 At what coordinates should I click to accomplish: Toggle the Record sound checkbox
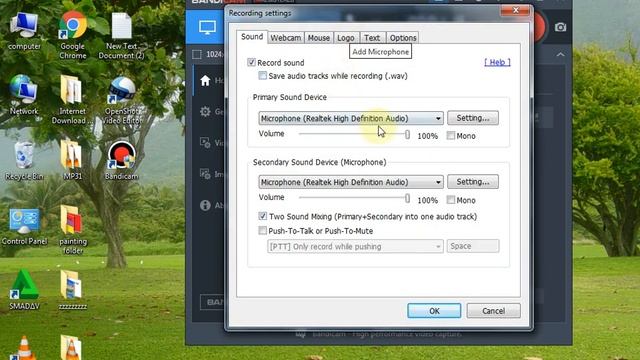[251, 62]
